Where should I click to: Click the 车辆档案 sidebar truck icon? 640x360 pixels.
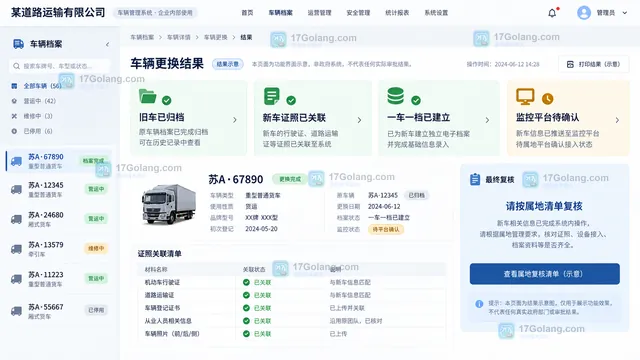[x=18, y=44]
